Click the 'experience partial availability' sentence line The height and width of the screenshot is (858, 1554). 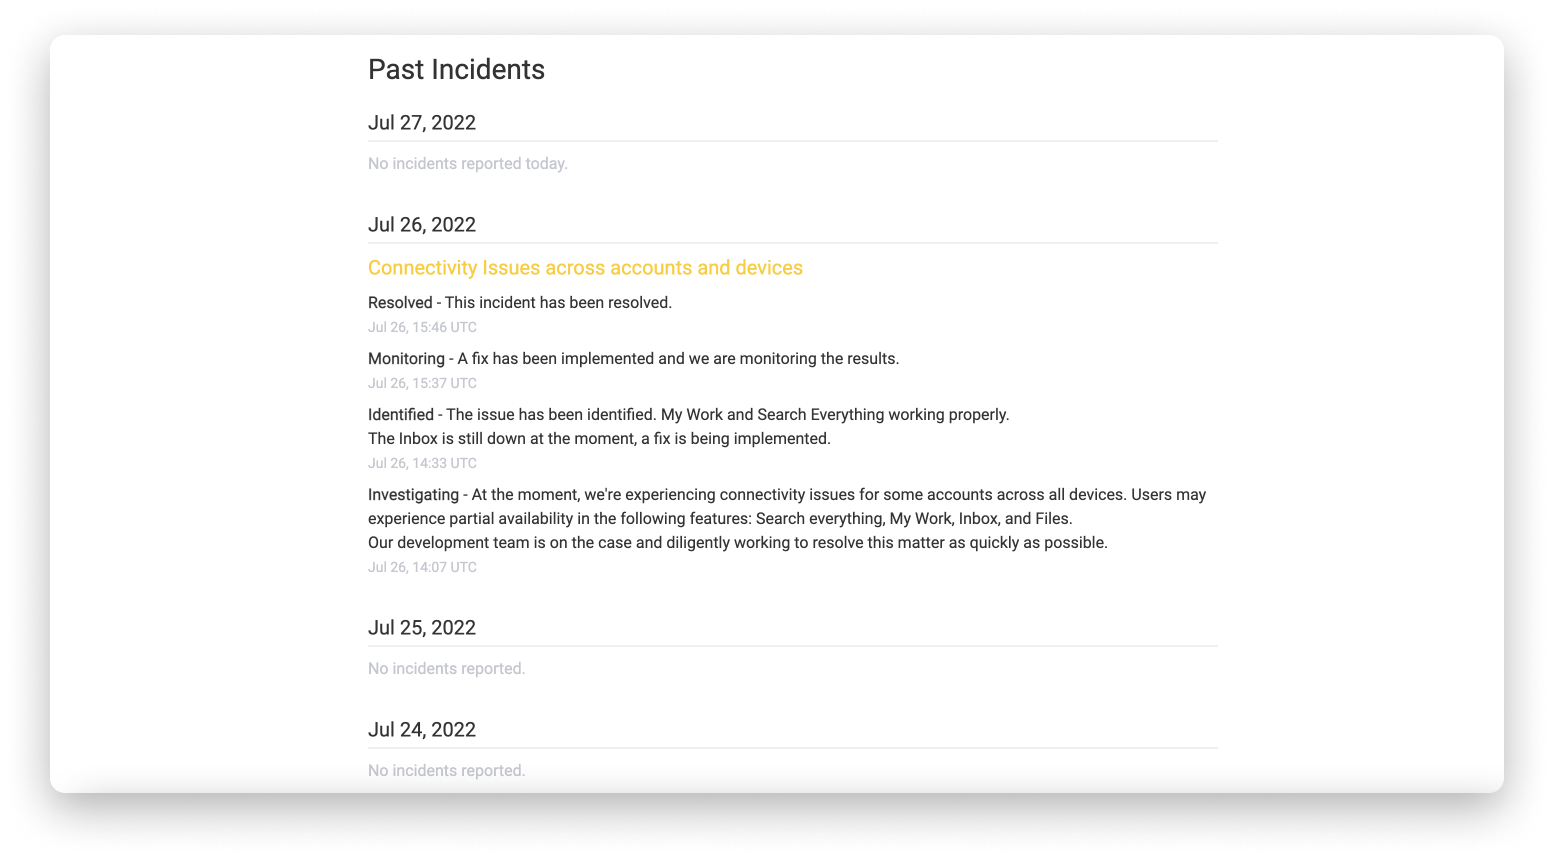pos(720,519)
